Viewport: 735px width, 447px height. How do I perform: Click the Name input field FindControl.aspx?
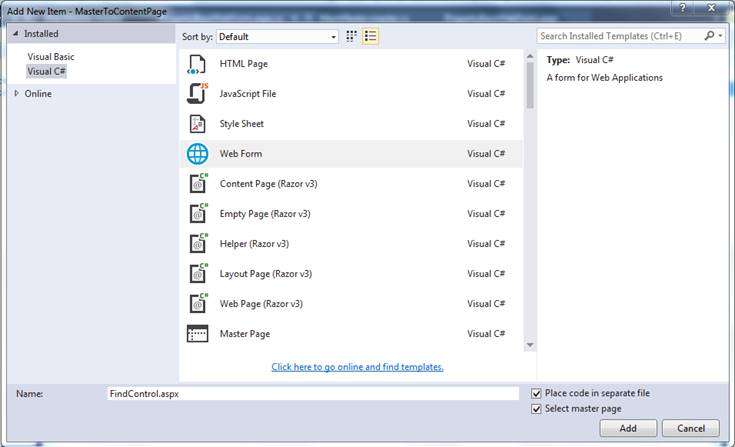[313, 394]
